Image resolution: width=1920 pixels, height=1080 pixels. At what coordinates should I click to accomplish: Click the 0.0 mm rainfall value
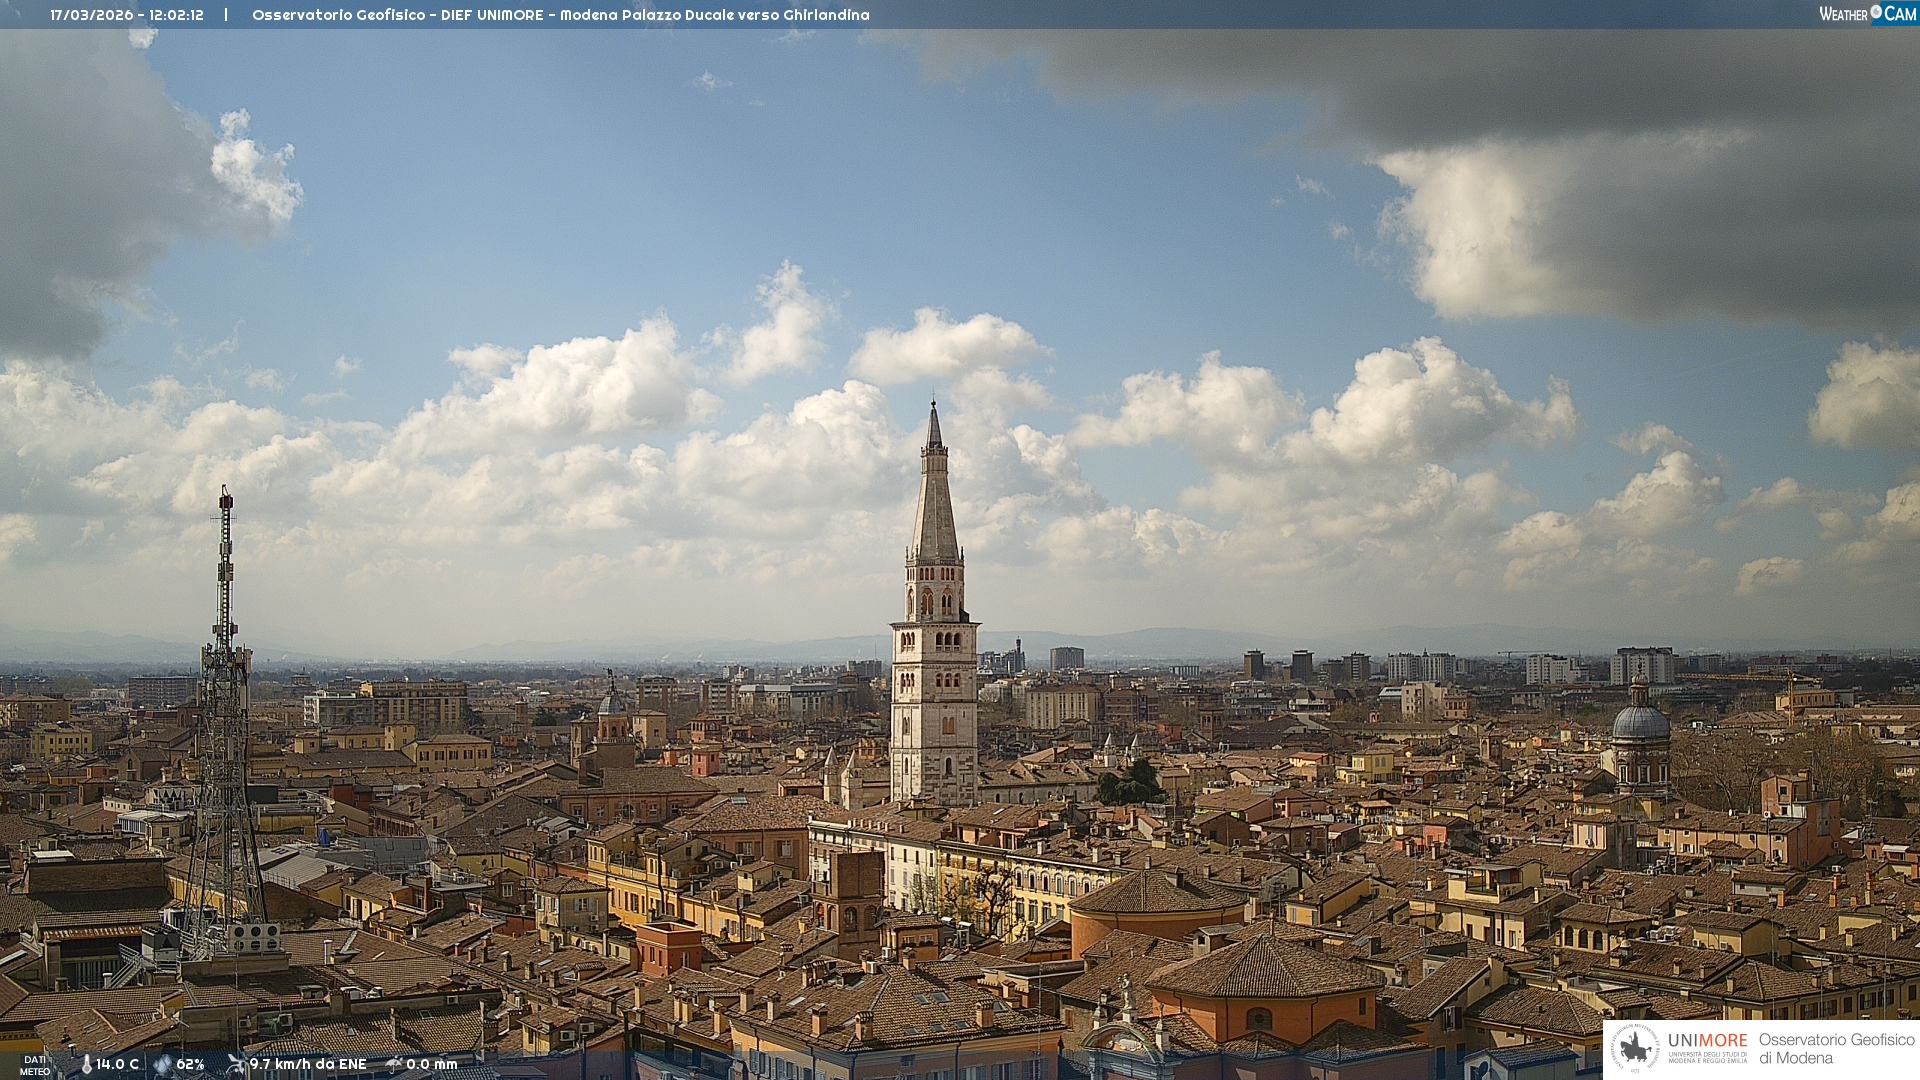(x=432, y=1065)
